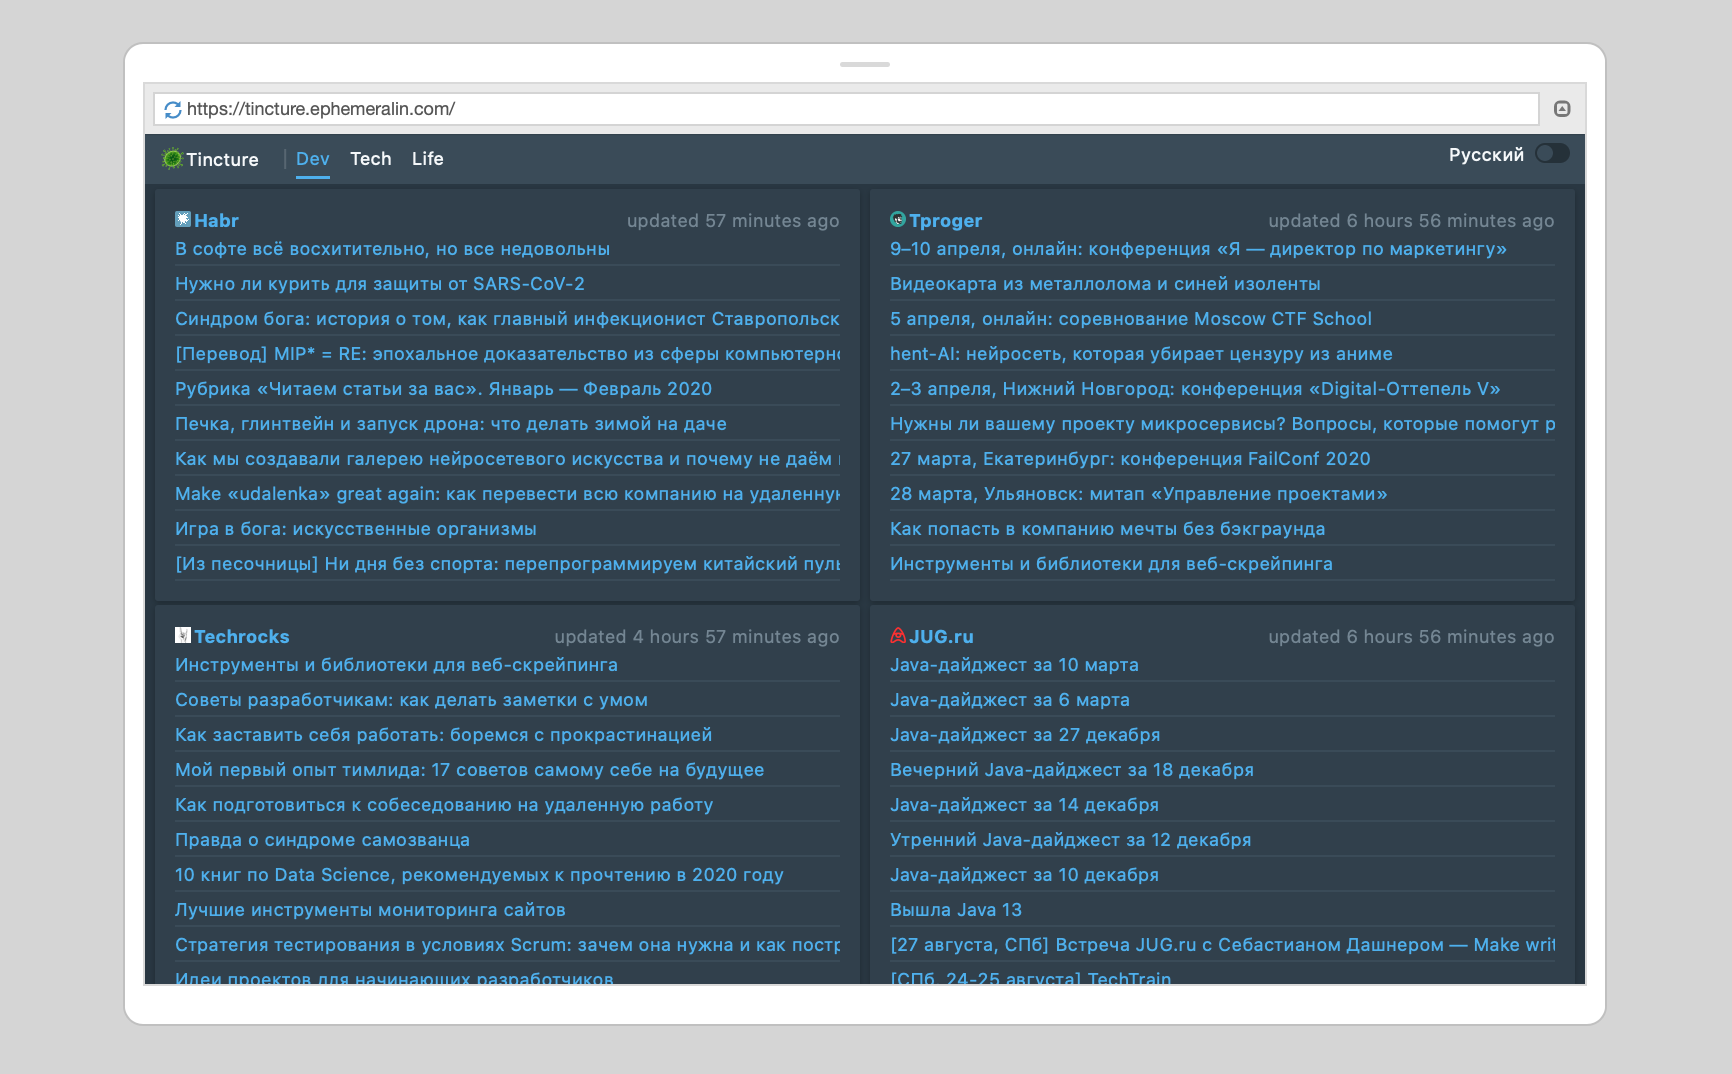Open 'Как мы создавали галерею' article

(507, 459)
